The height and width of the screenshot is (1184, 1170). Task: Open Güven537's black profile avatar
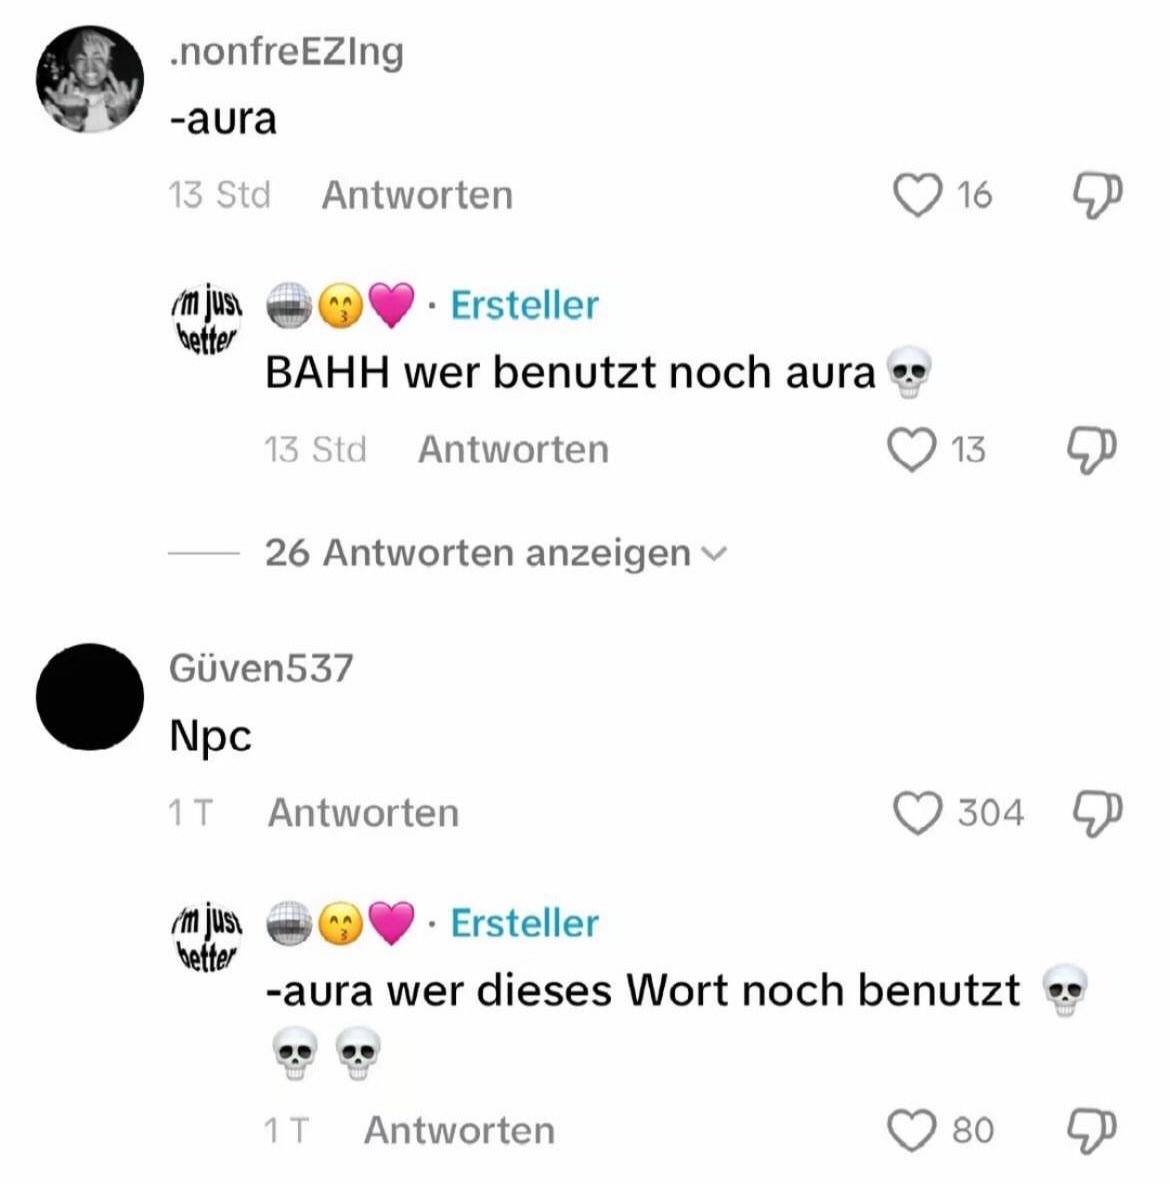[90, 697]
